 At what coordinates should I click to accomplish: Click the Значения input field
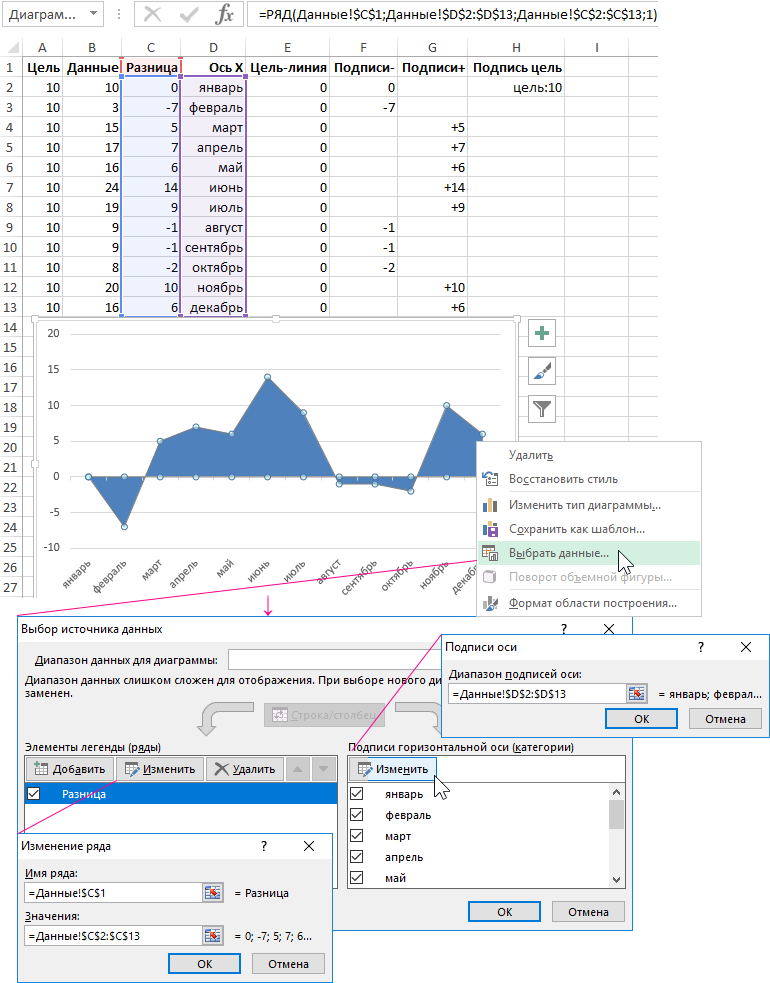pyautogui.click(x=112, y=935)
